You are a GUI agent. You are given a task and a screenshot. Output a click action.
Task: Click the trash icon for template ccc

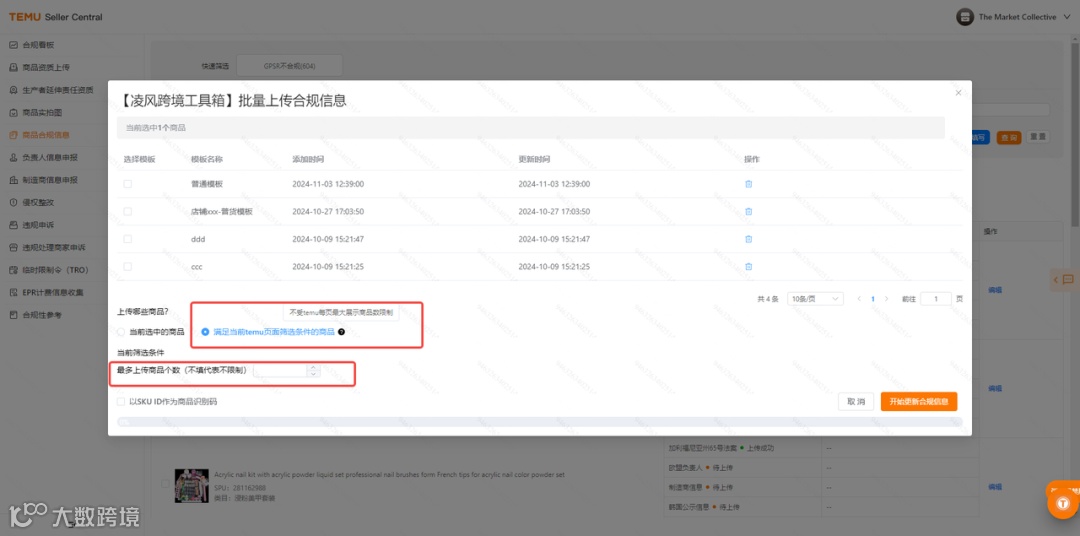[x=748, y=267]
